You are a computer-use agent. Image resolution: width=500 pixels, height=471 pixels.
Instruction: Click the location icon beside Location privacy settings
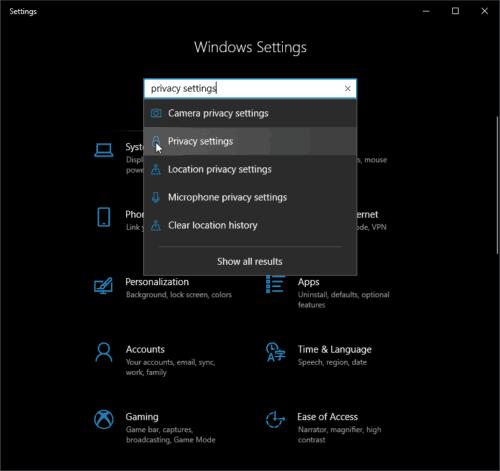pyautogui.click(x=156, y=169)
